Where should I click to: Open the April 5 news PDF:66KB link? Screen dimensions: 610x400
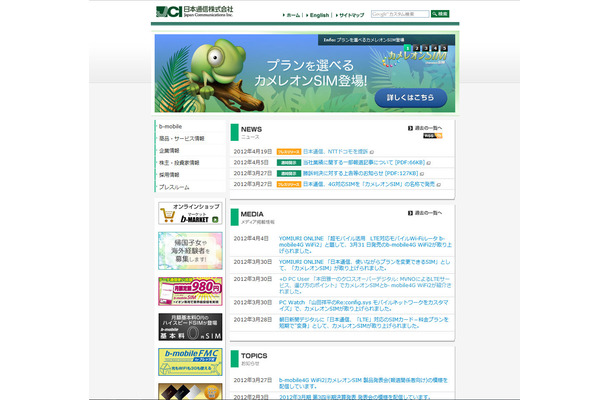(364, 162)
